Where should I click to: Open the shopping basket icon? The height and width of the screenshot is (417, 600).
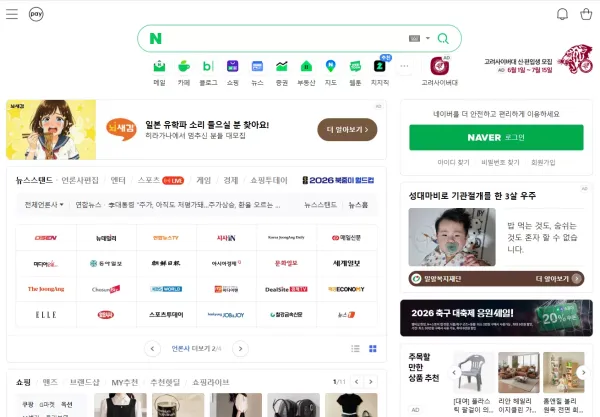click(x=586, y=14)
